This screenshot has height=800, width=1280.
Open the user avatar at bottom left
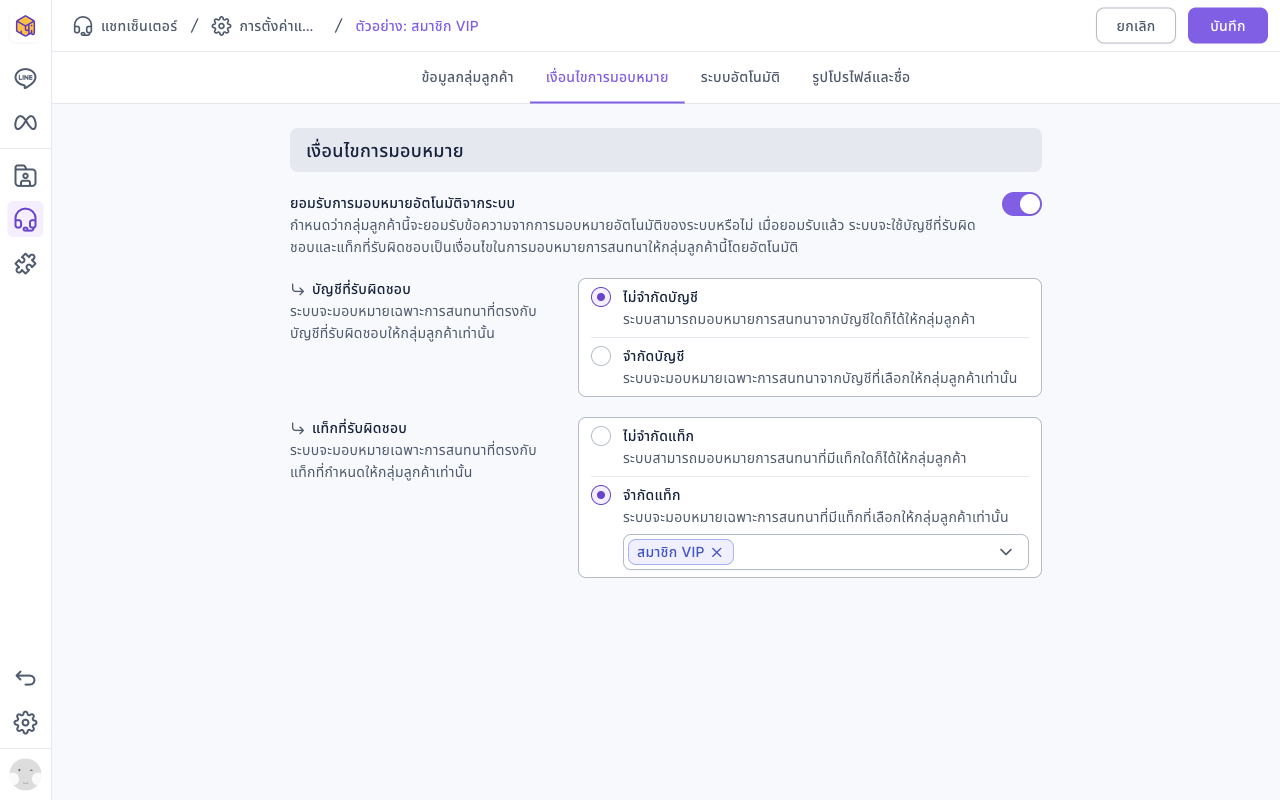coord(25,774)
